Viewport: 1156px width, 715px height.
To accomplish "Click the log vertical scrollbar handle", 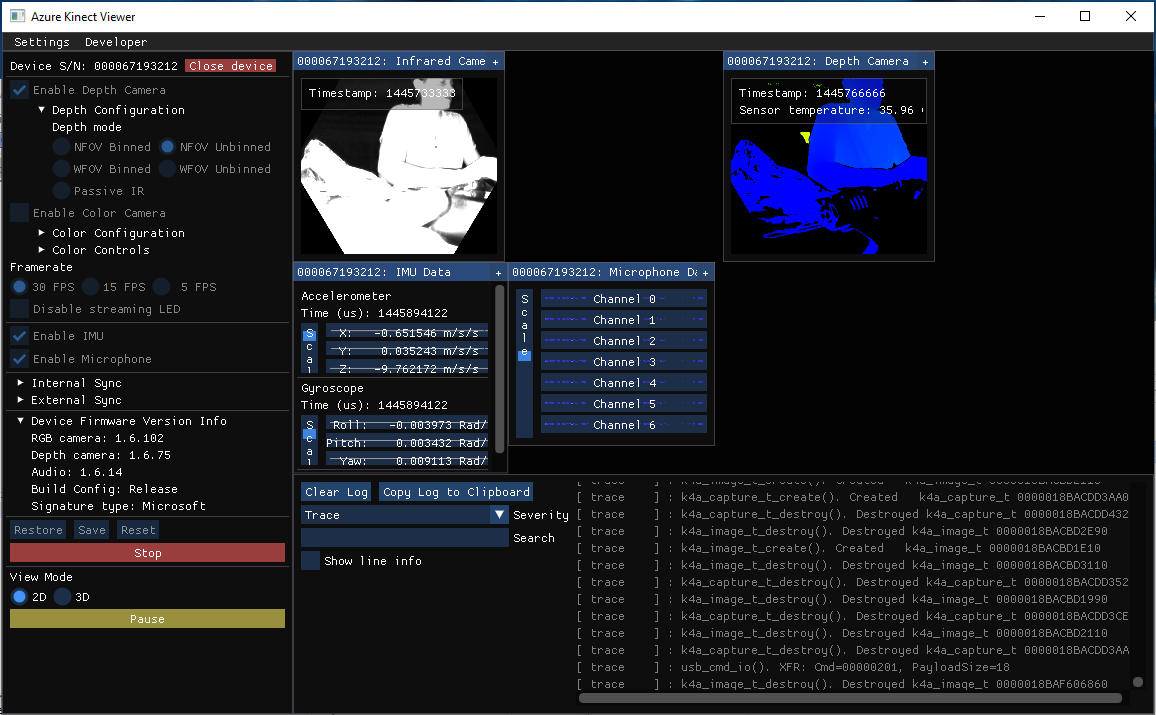I will point(1138,682).
